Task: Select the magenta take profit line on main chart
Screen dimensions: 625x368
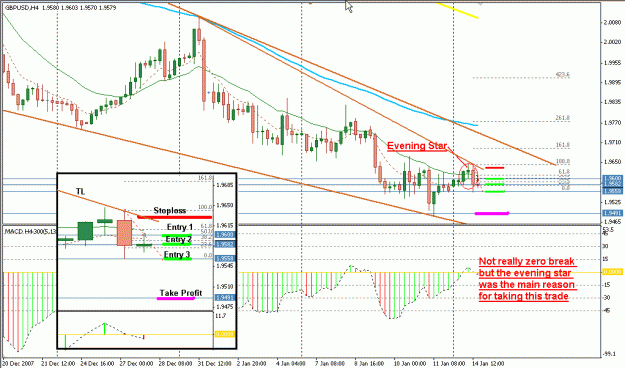Action: click(492, 214)
